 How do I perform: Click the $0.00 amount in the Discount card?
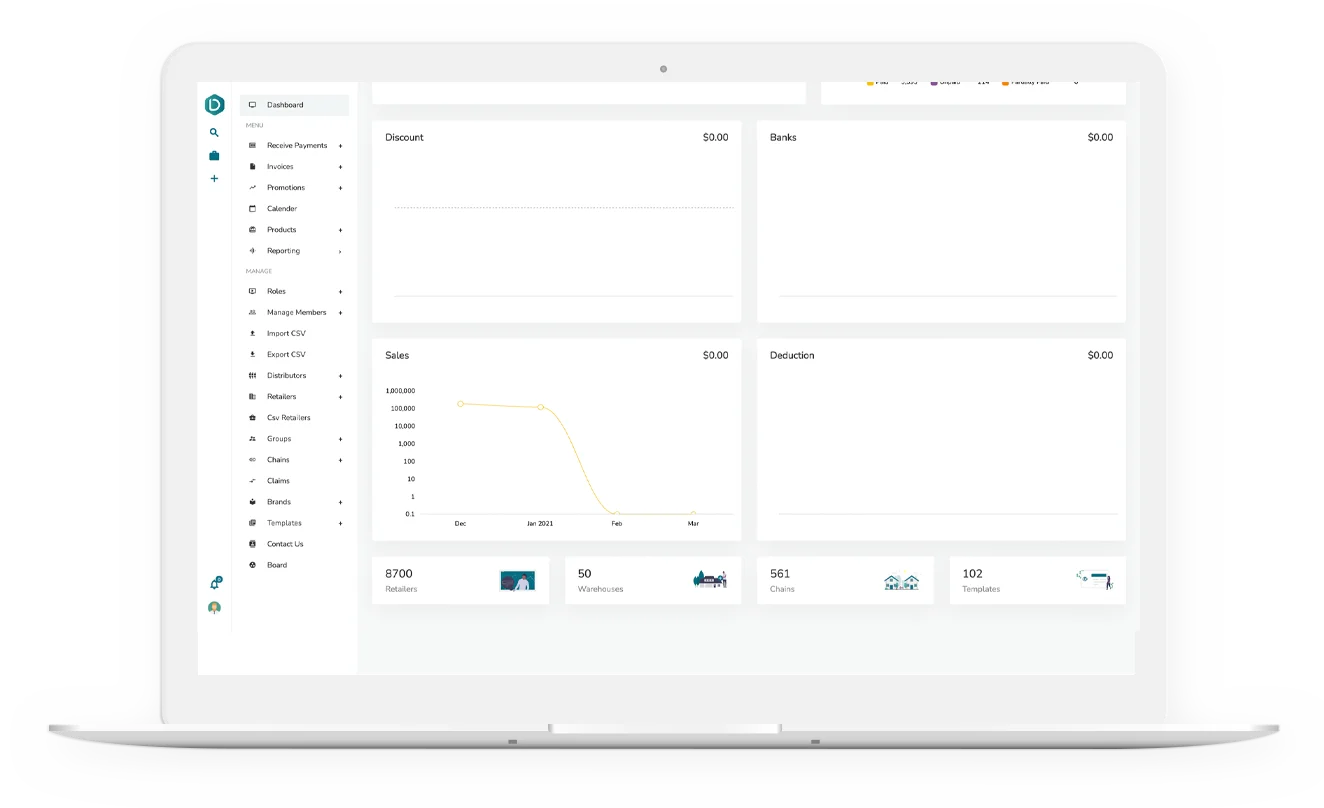(x=716, y=137)
